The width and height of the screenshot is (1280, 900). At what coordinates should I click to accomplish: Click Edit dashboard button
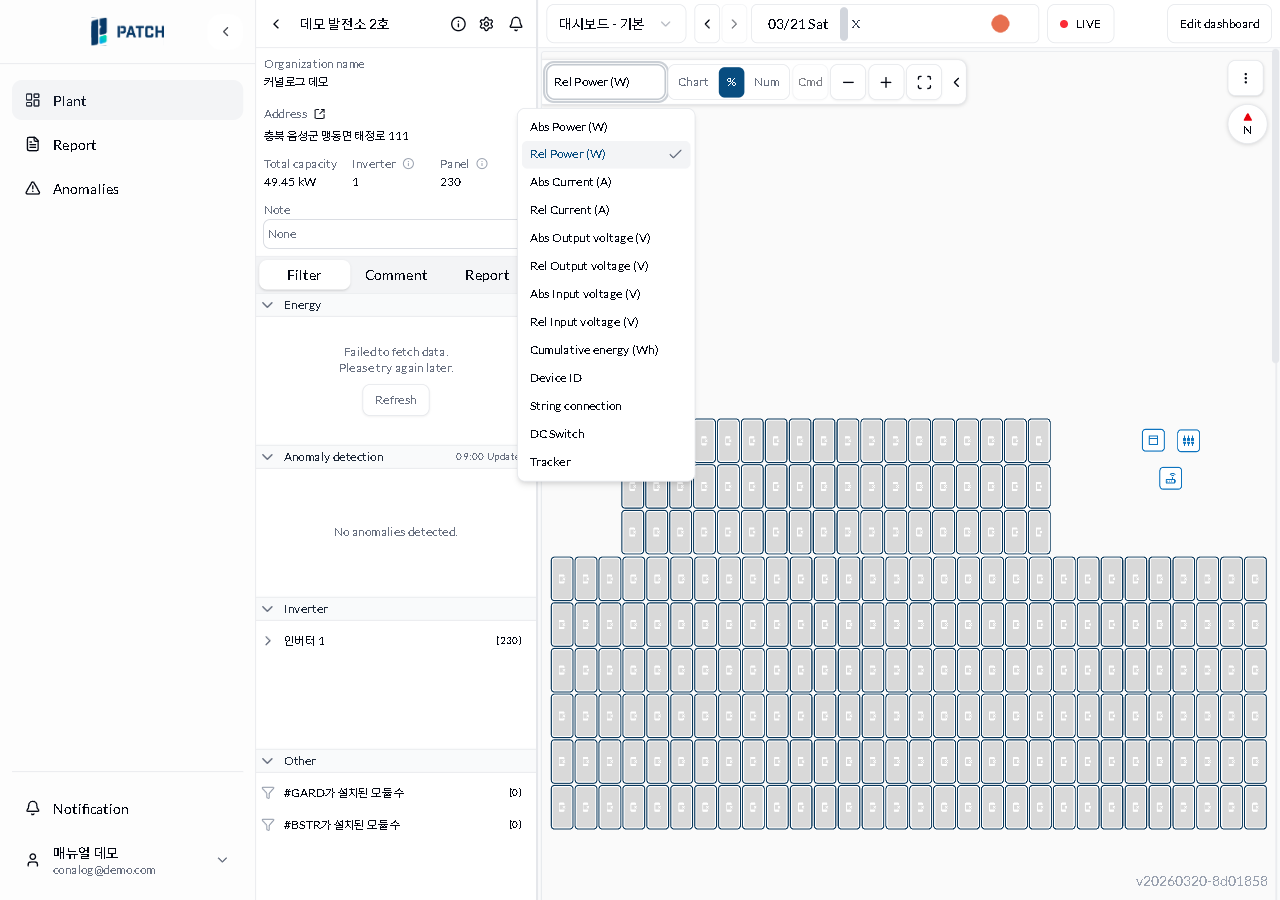pyautogui.click(x=1219, y=24)
